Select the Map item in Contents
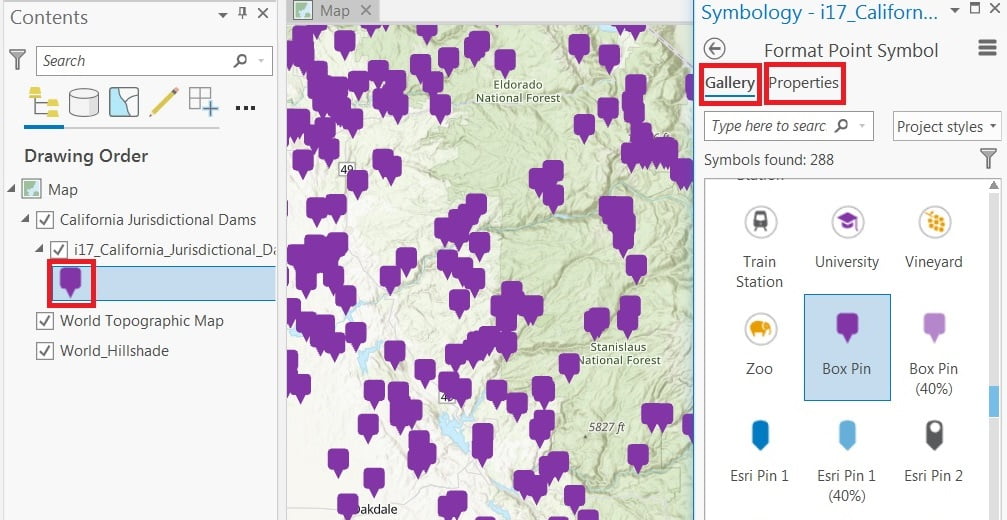 63,189
